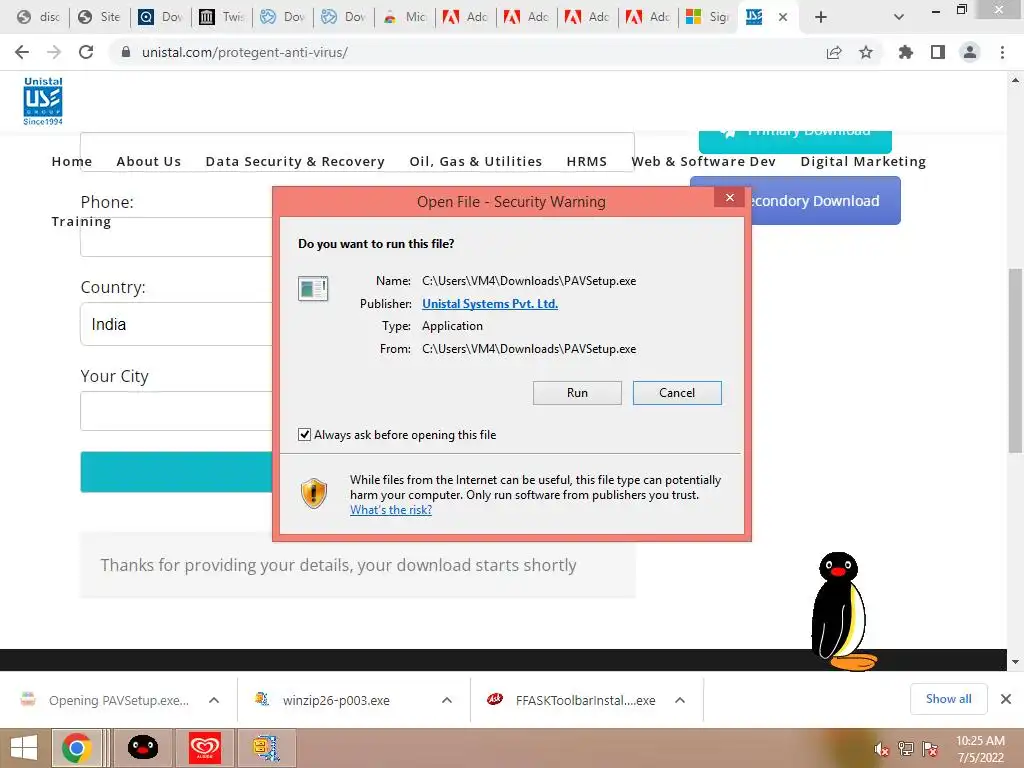
Task: Click the Pingu penguin character on the page
Action: pyautogui.click(x=841, y=611)
